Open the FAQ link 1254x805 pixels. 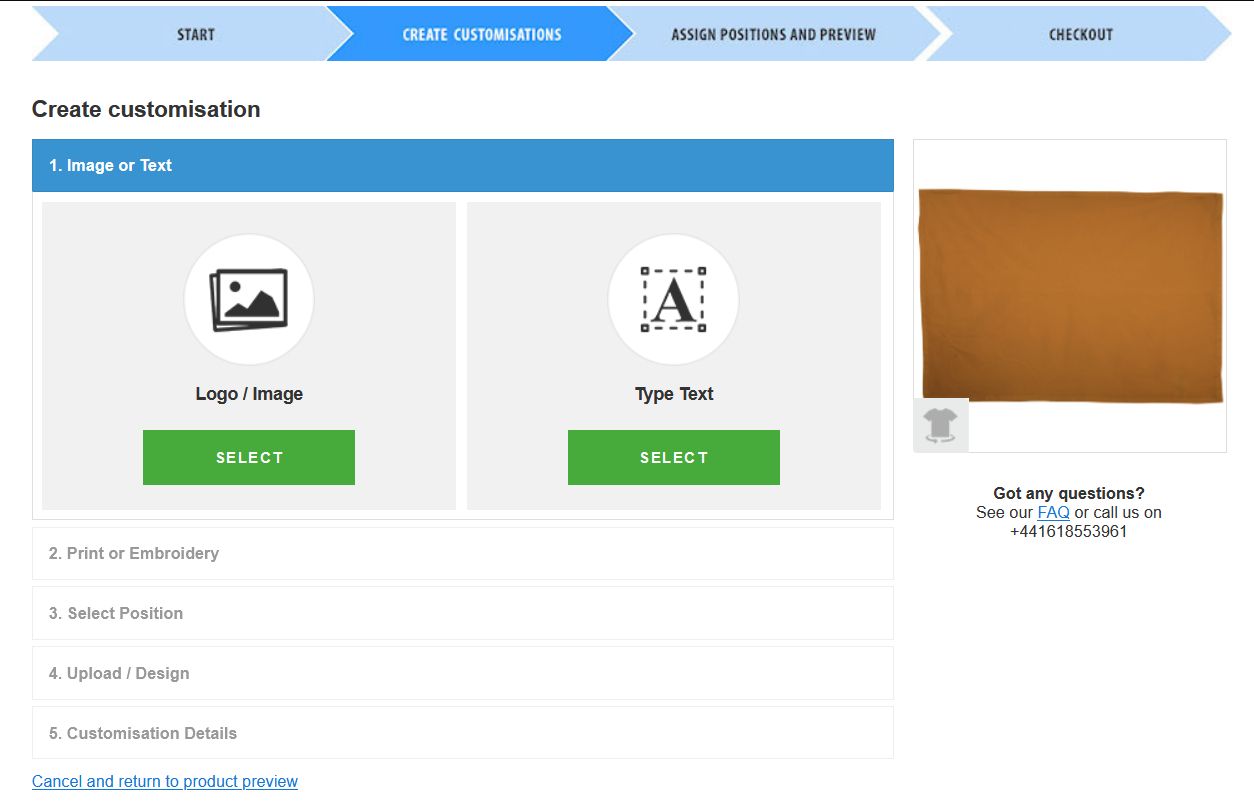point(1054,512)
